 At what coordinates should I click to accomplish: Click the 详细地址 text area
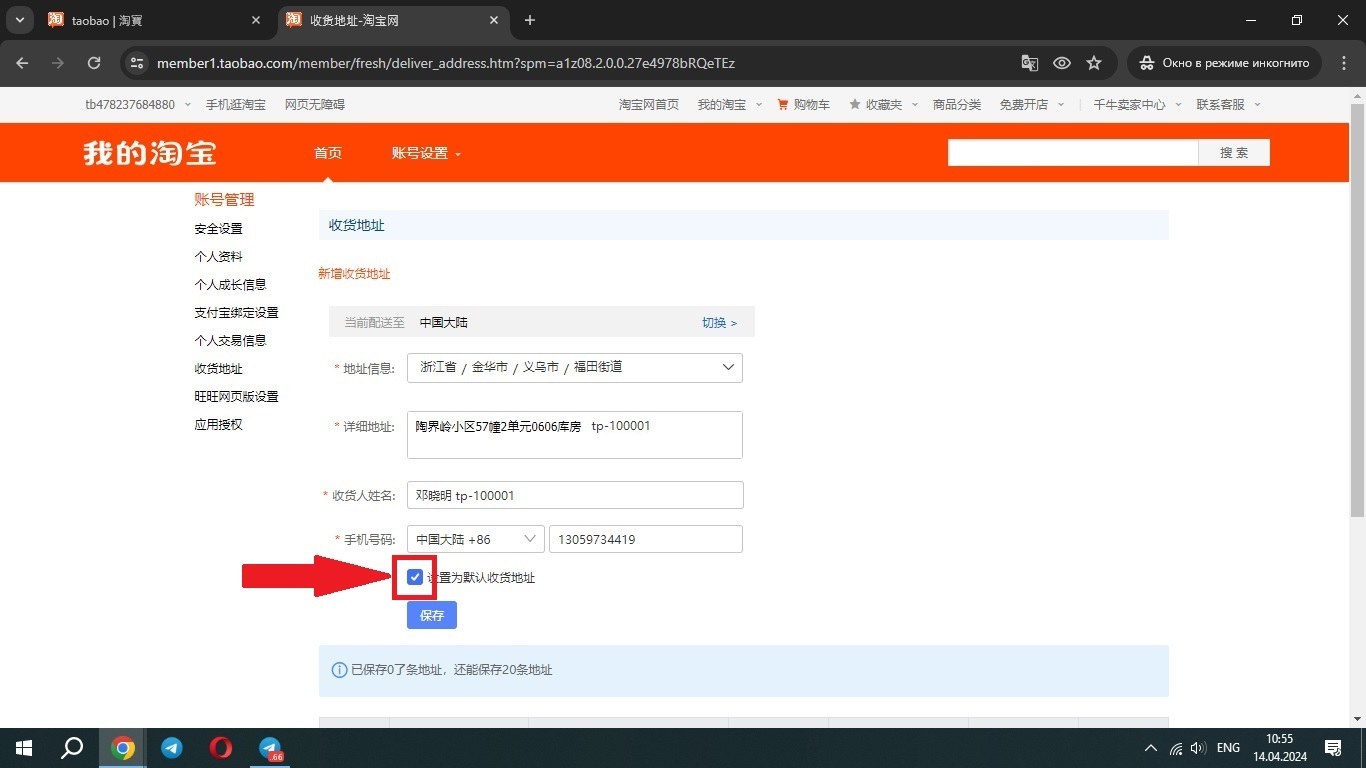(x=575, y=435)
